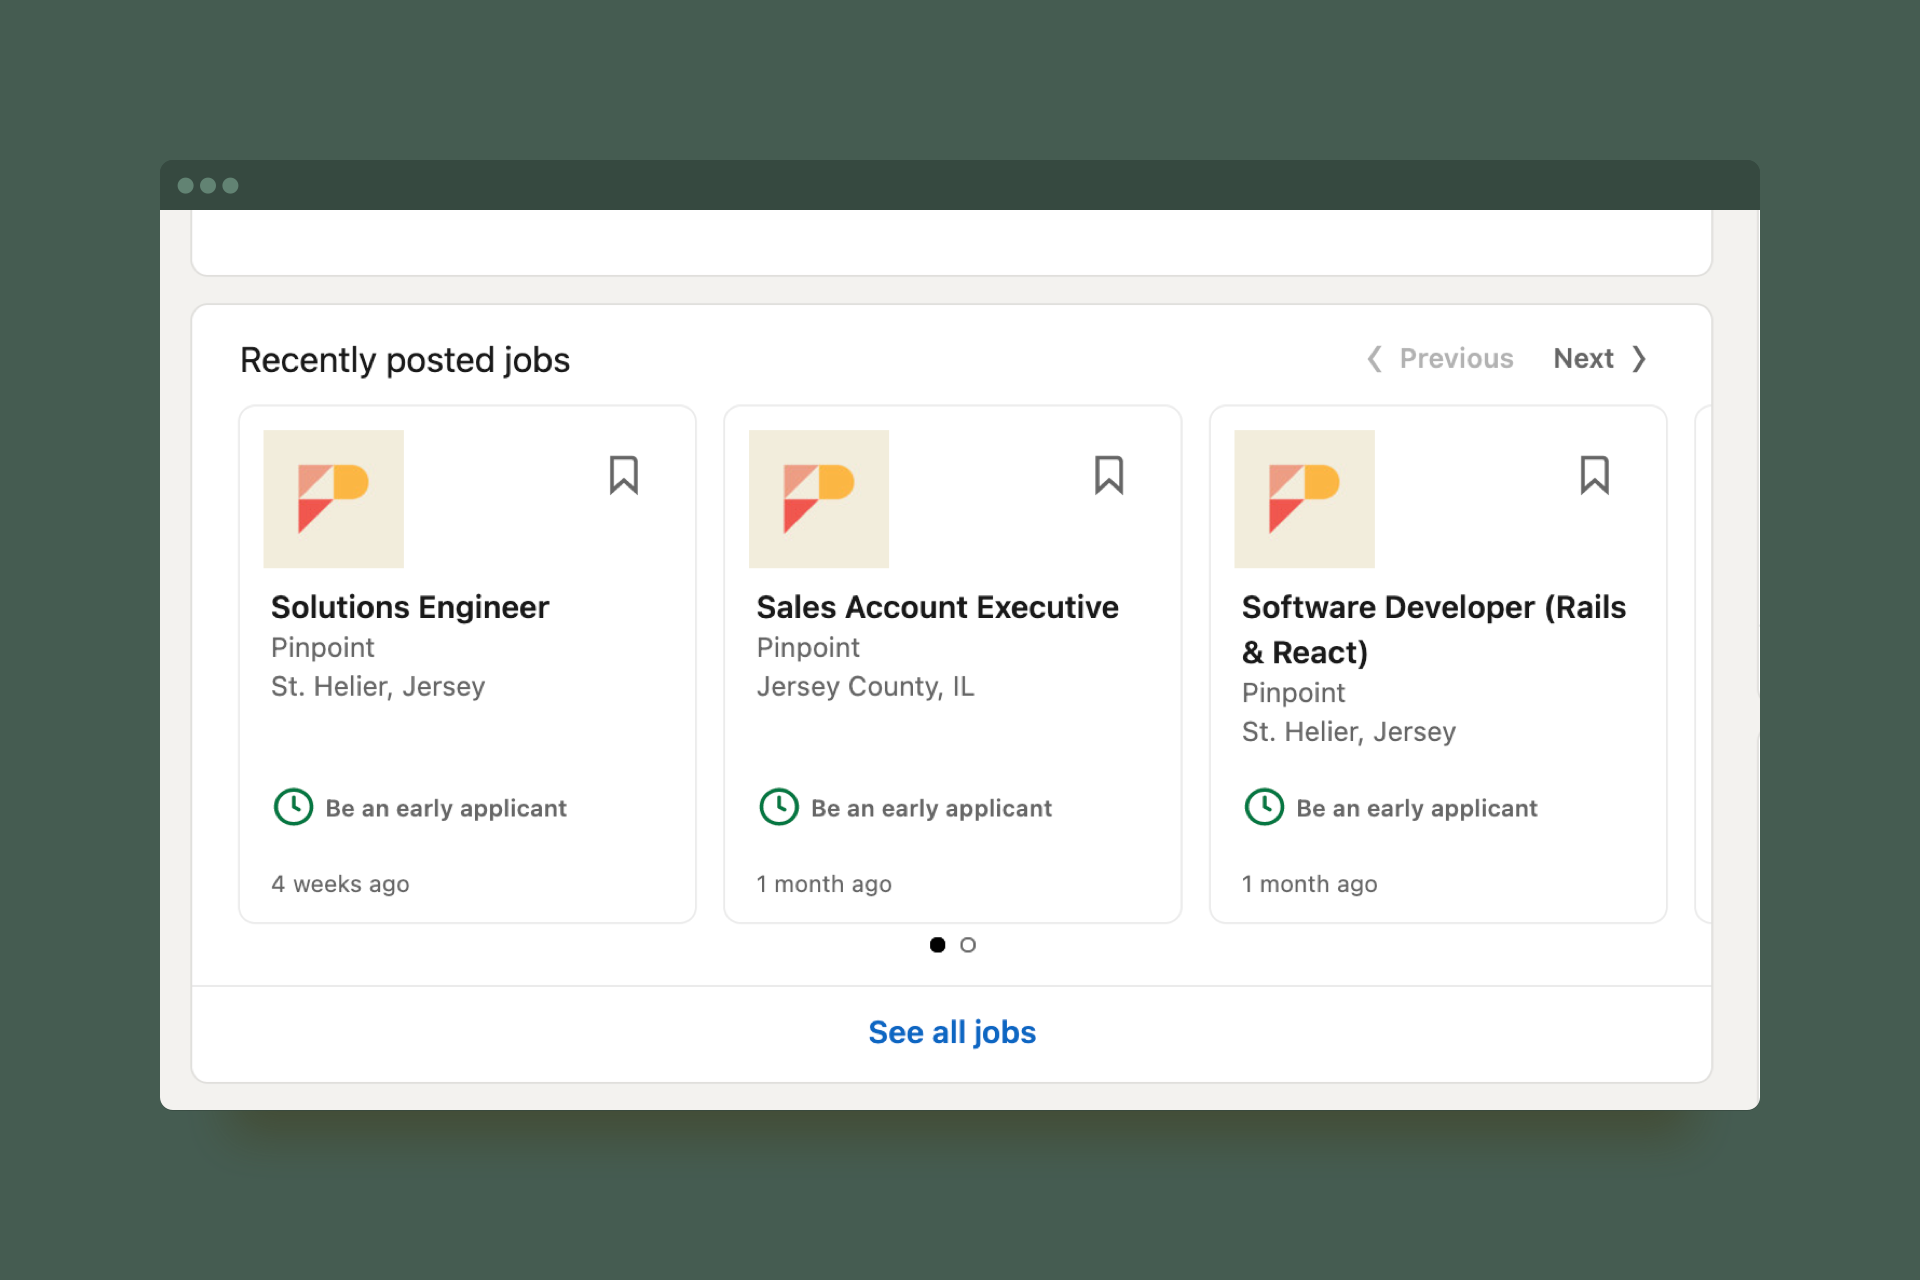Click clock icon on Sales Account Executive card
The image size is (1920, 1280).
(x=778, y=807)
